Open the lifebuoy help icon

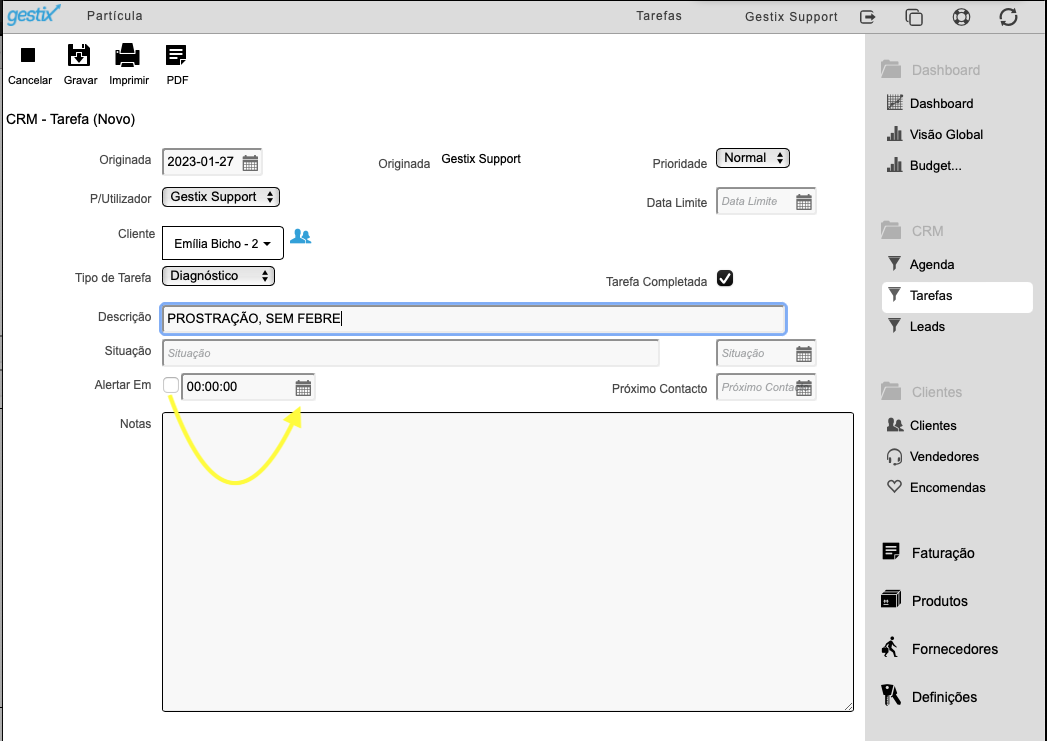pyautogui.click(x=961, y=17)
